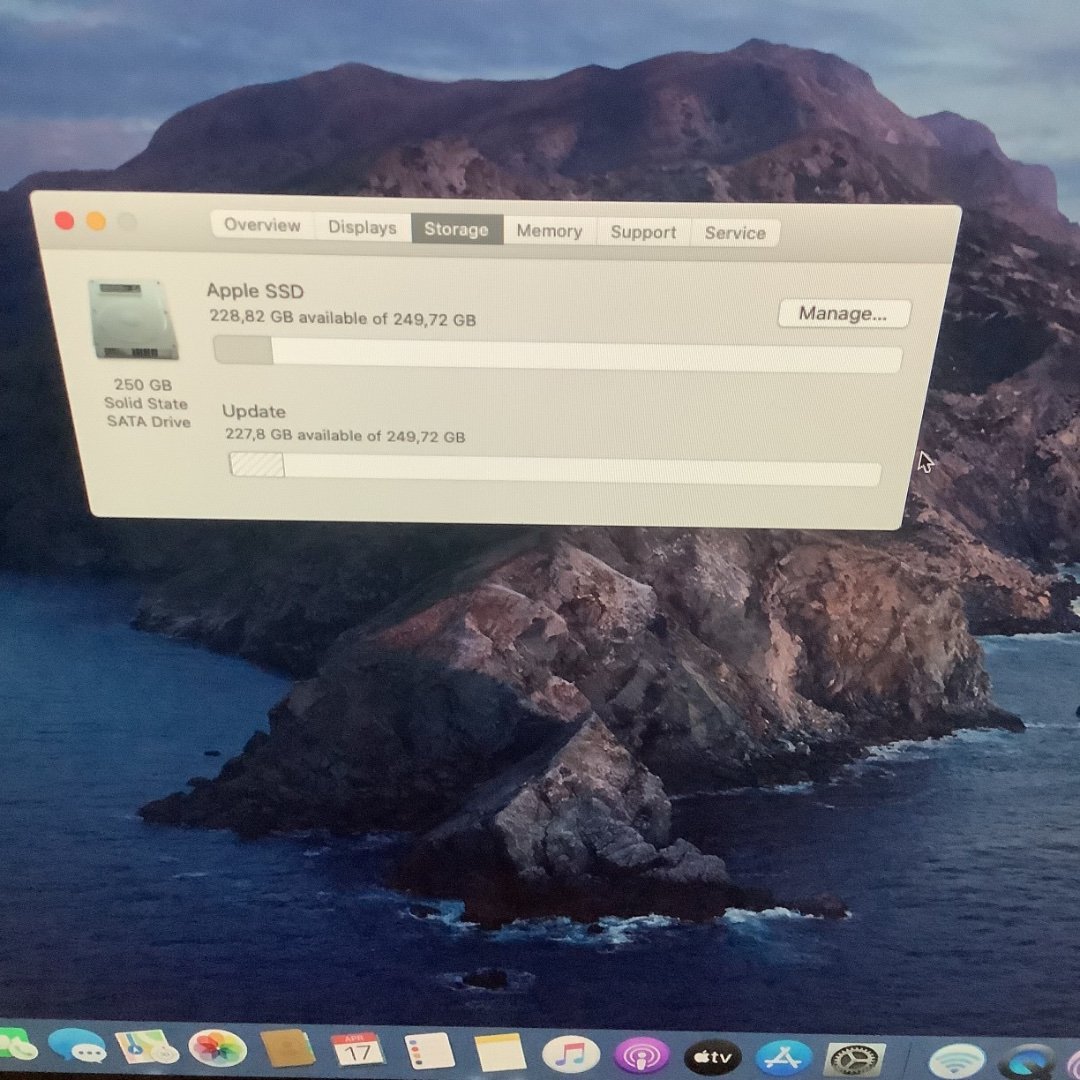This screenshot has height=1080, width=1080.
Task: Launch Reminders from the Dock
Action: (428, 1051)
